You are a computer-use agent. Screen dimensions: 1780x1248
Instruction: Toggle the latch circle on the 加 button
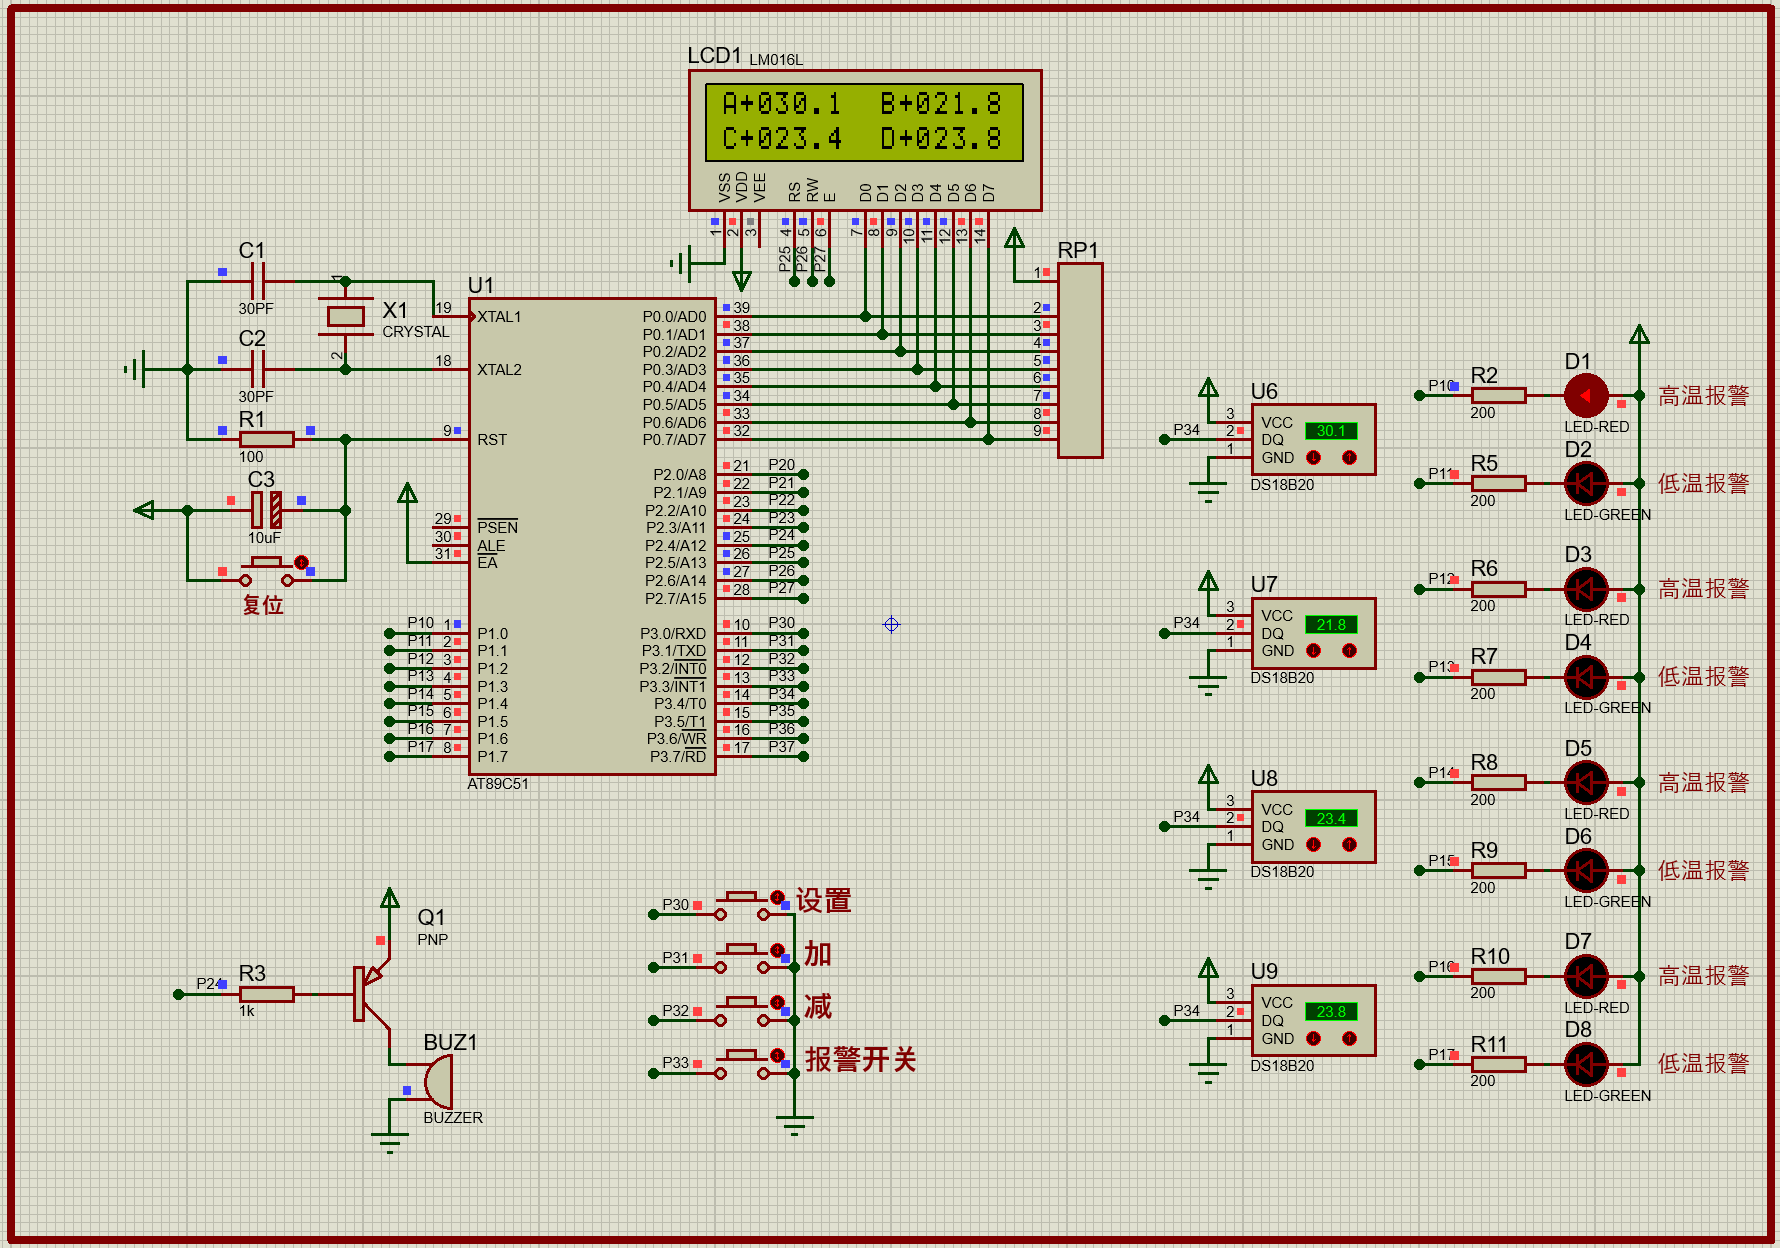point(777,950)
